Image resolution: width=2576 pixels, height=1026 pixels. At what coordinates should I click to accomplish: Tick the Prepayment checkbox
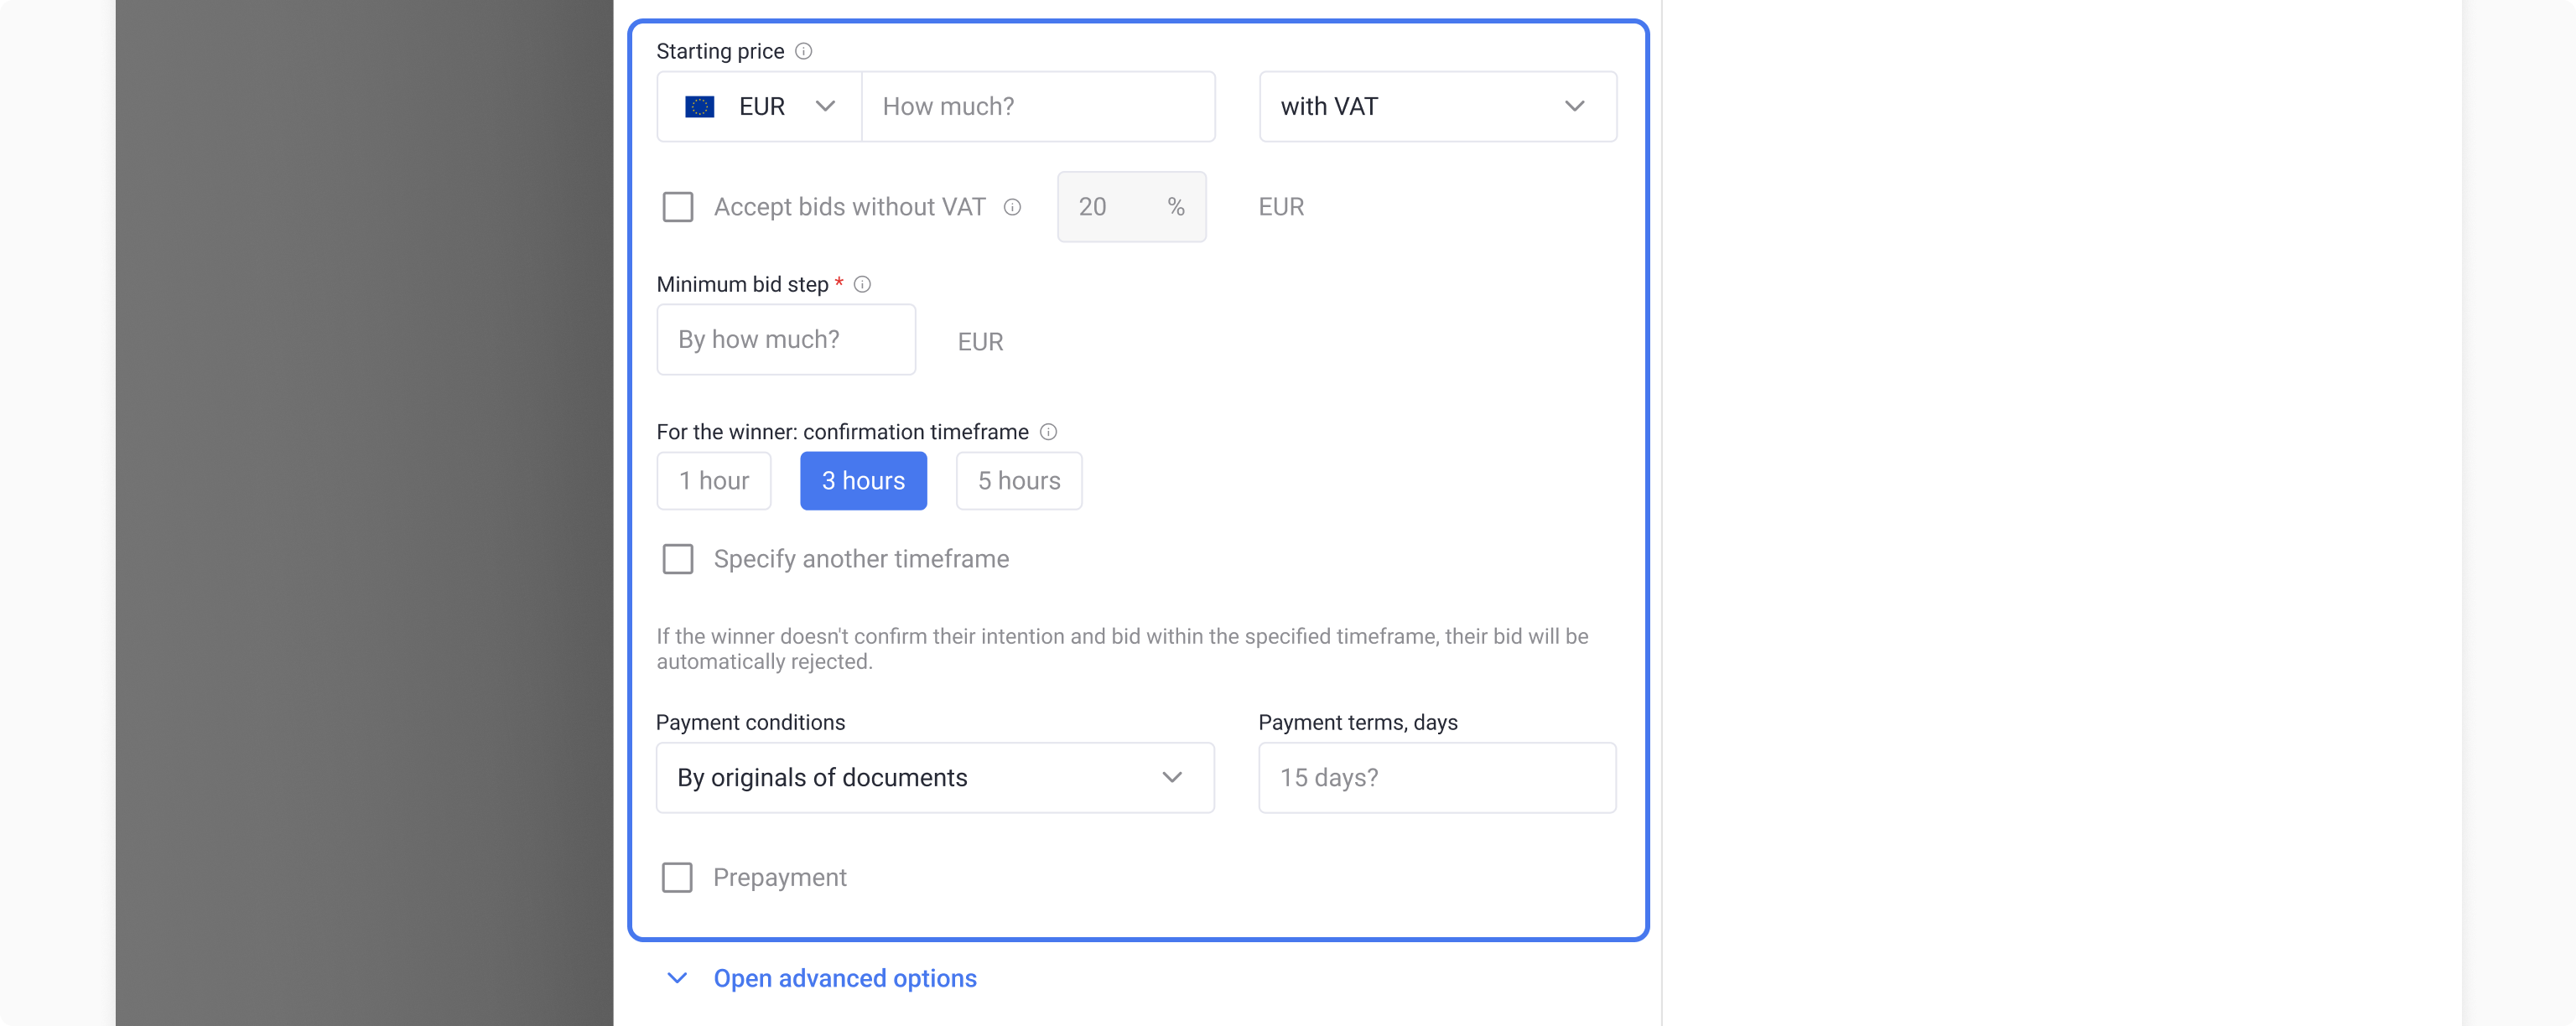(677, 877)
